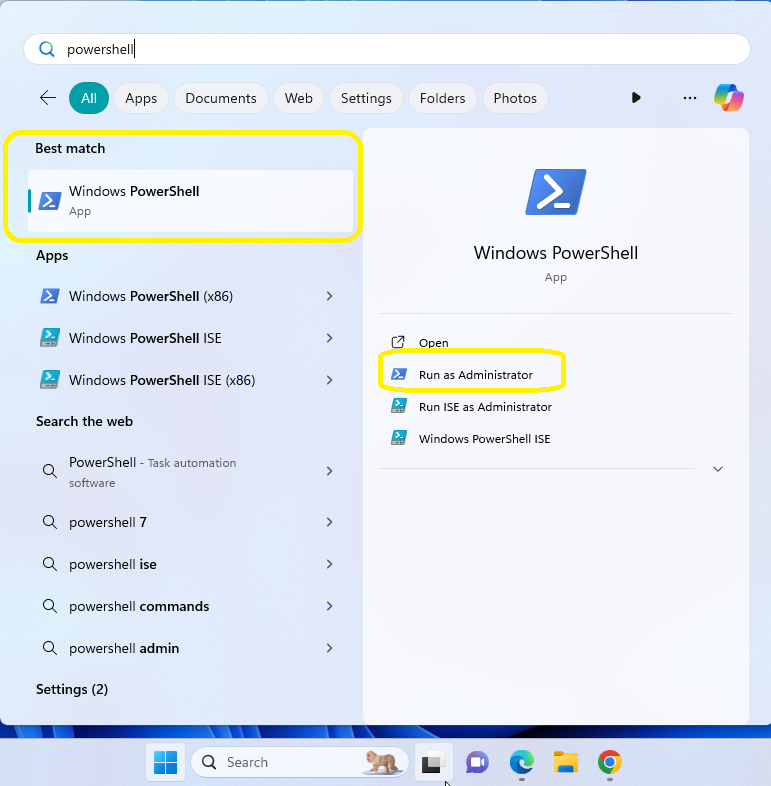The image size is (771, 786).
Task: Launch Google Chrome from the taskbar
Action: (610, 762)
